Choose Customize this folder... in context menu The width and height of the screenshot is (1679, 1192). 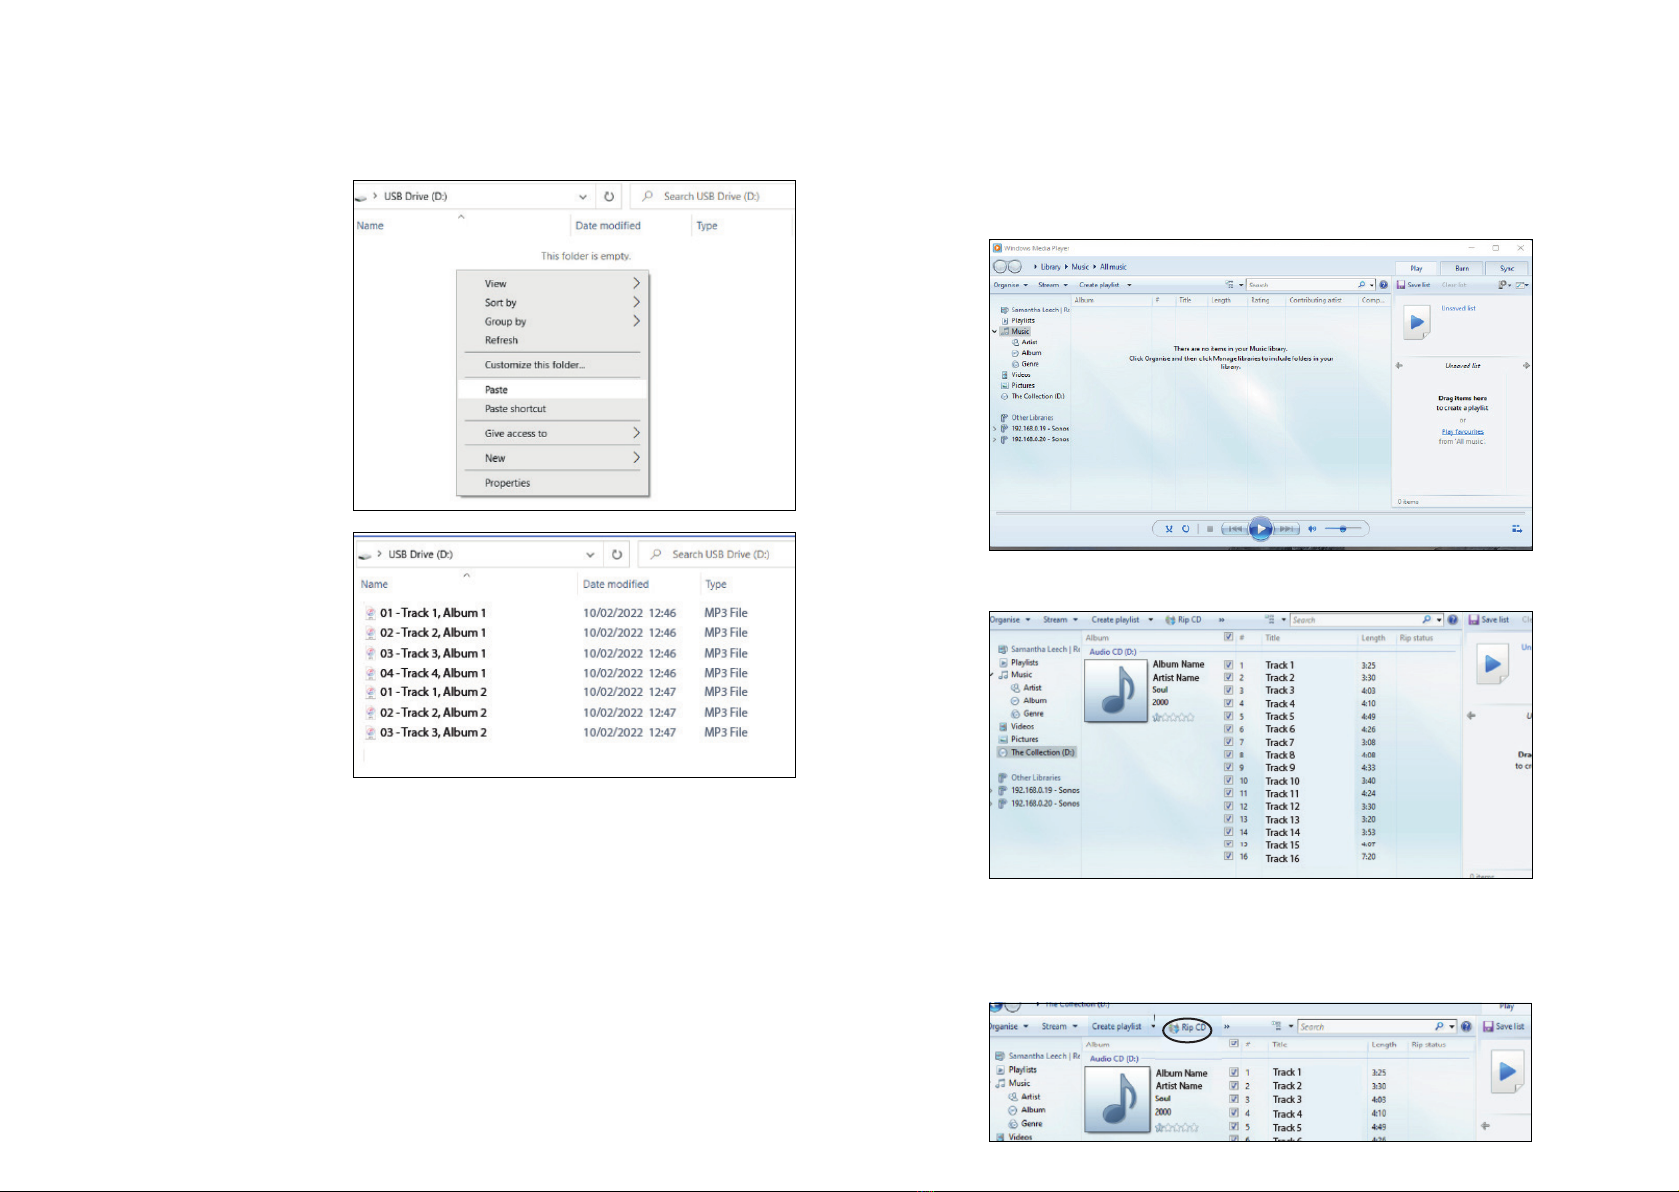(x=552, y=365)
